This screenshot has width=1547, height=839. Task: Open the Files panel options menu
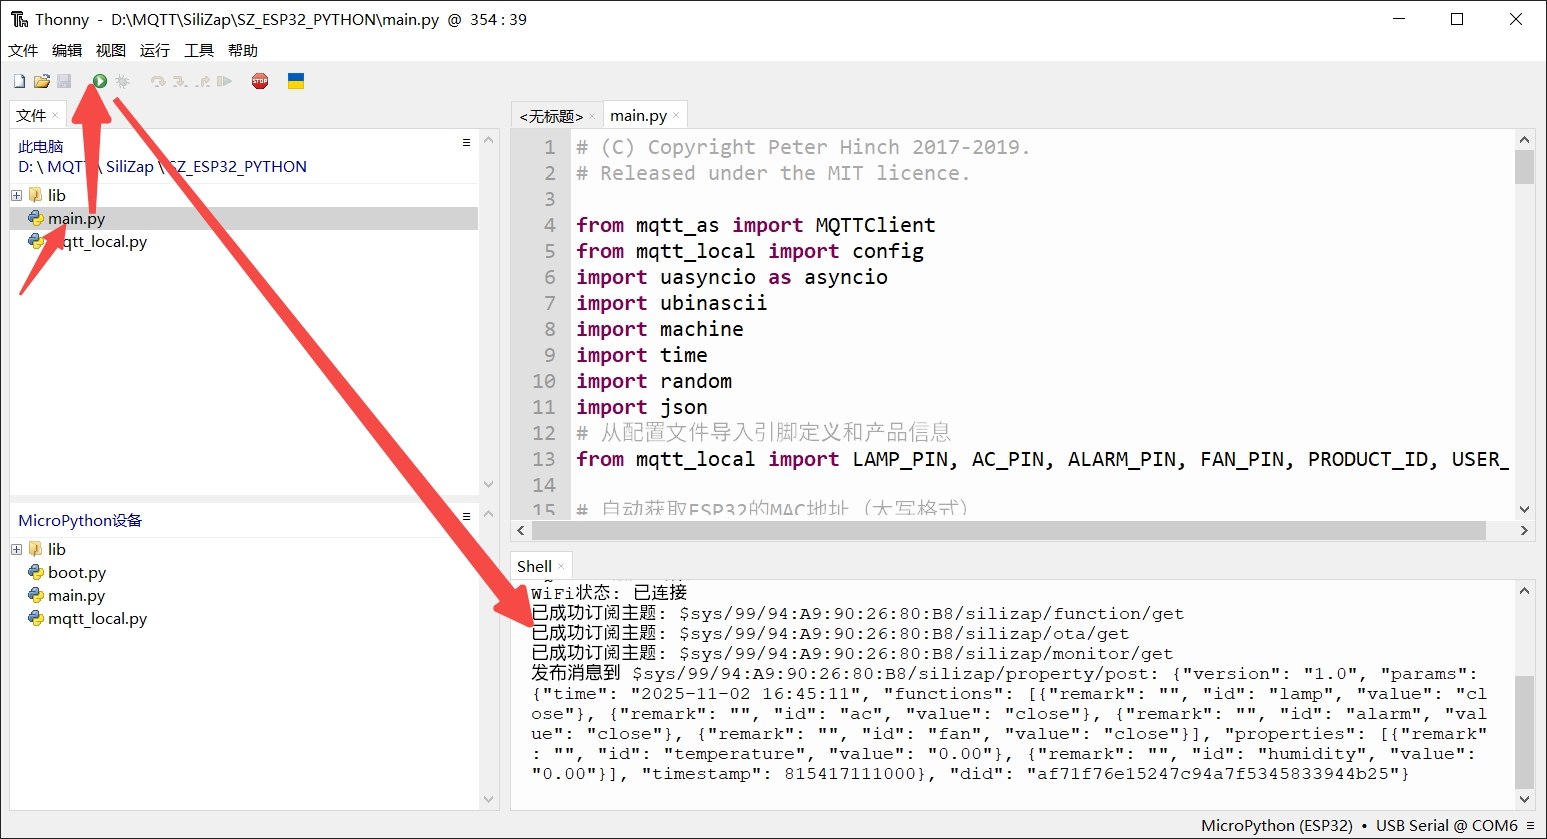(x=464, y=142)
